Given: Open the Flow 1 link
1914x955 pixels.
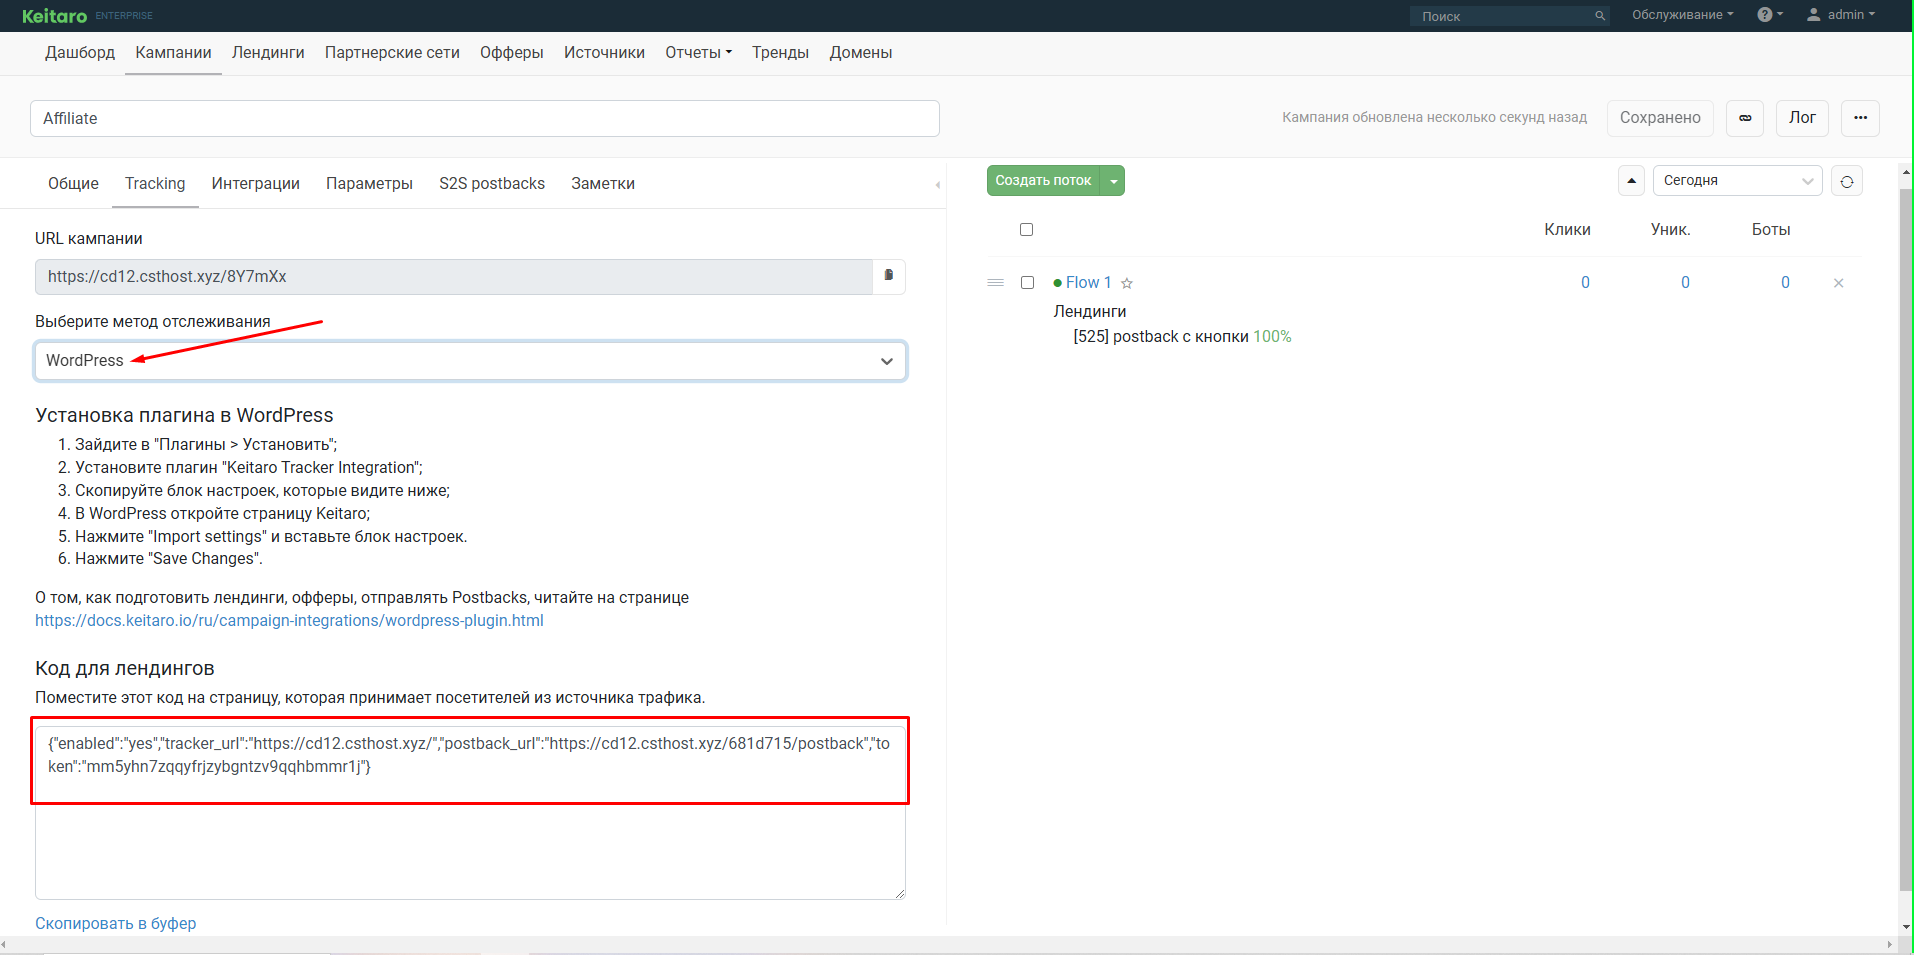Looking at the screenshot, I should (x=1088, y=283).
